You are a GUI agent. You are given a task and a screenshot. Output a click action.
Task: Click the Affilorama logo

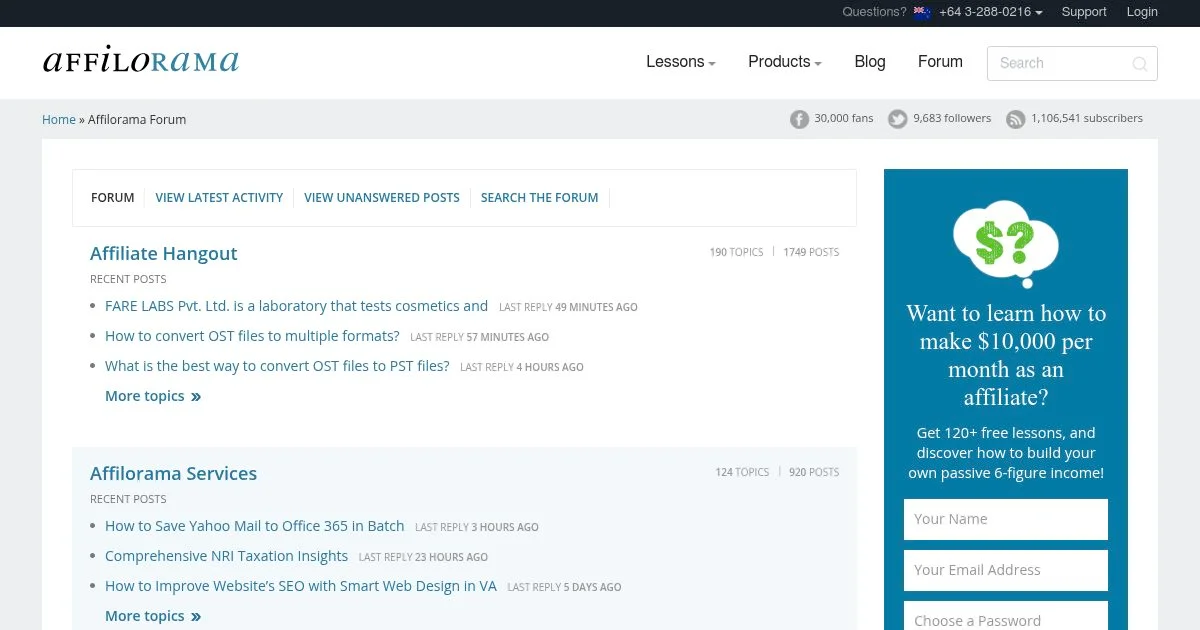[141, 60]
